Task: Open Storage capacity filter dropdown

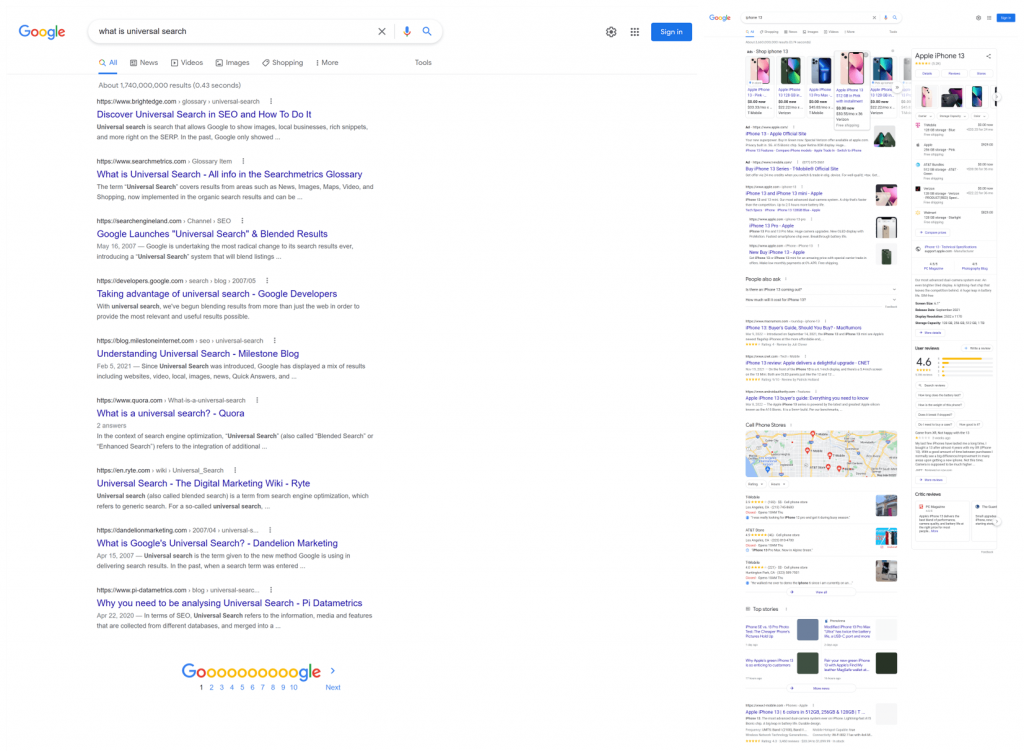Action: 953,116
